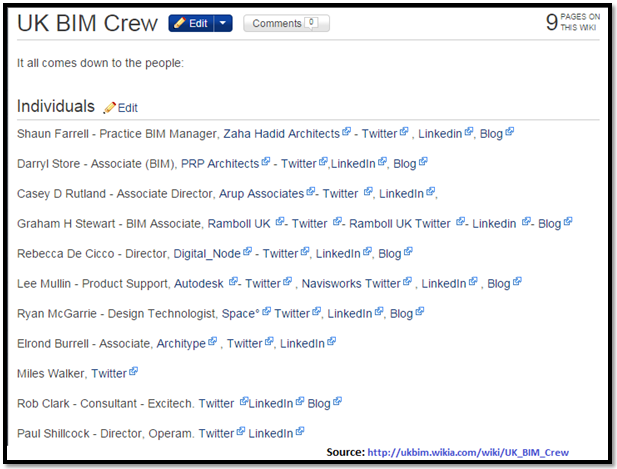The height and width of the screenshot is (469, 617).
Task: Open Rob Clark's Blog link
Action: click(319, 403)
